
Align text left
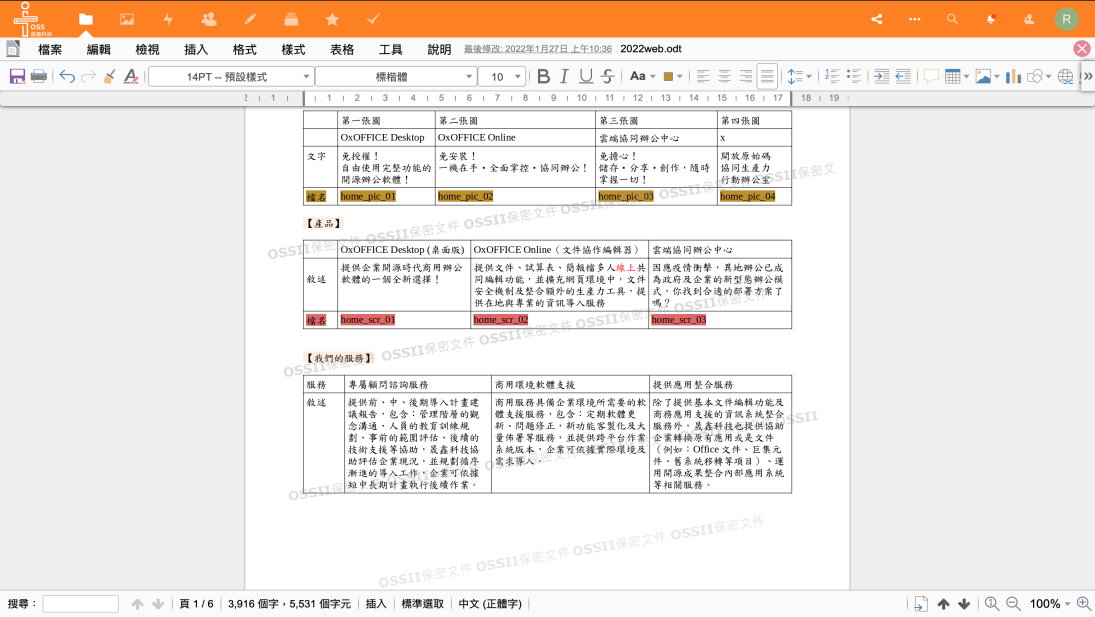[703, 76]
